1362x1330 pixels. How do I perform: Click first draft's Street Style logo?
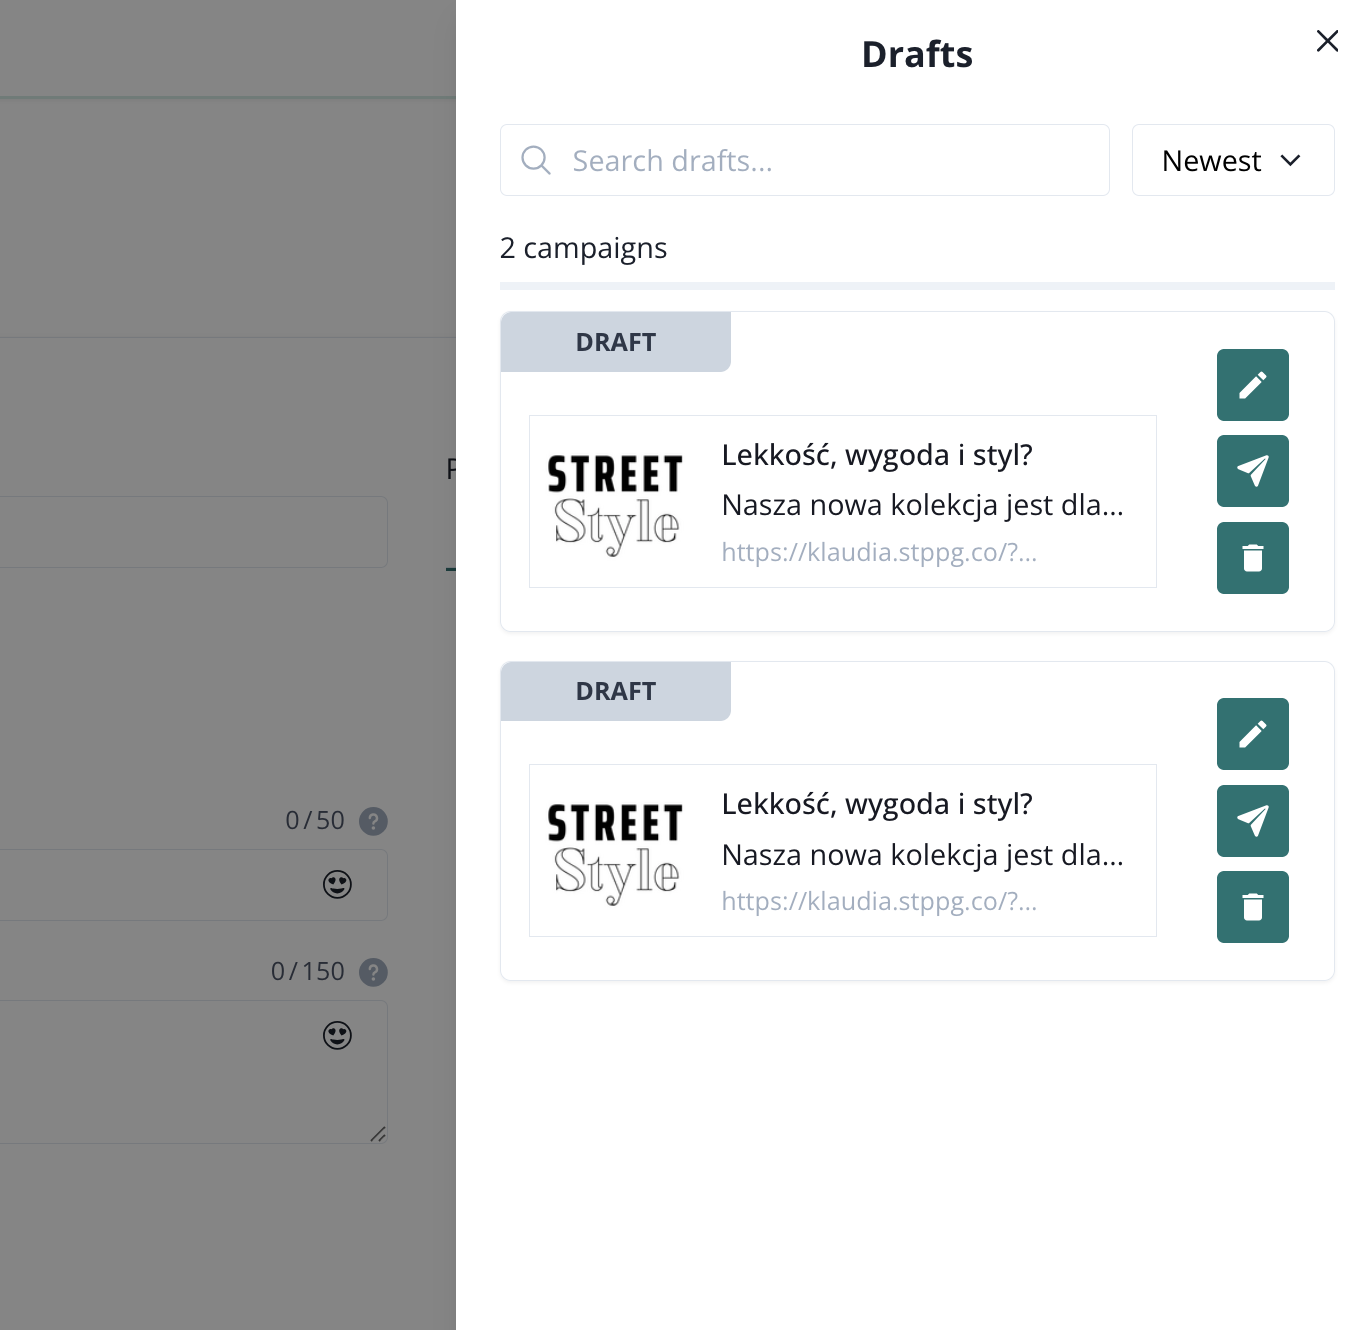click(615, 502)
